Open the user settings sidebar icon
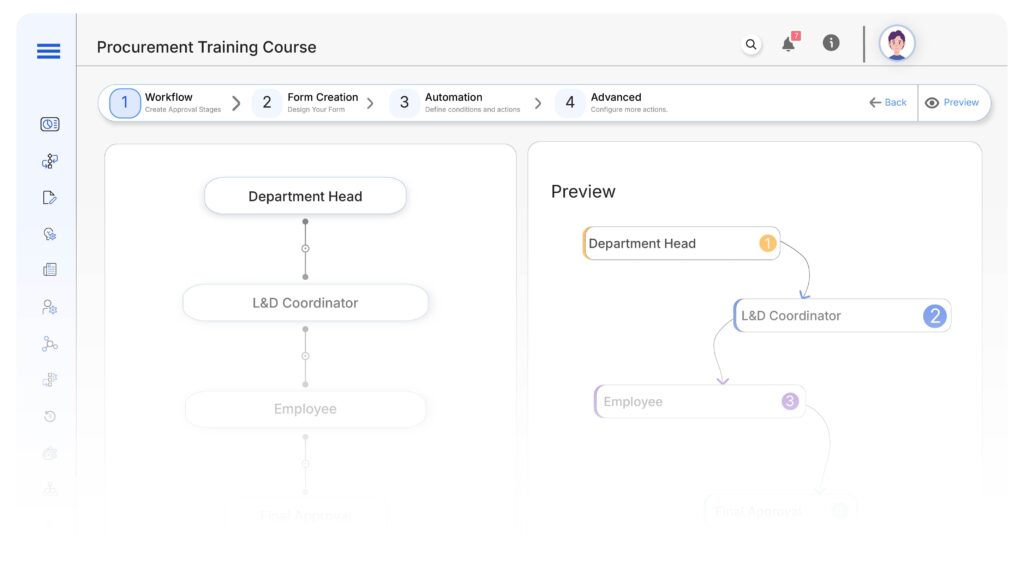Screen dimensions: 1024x576 [x=50, y=307]
